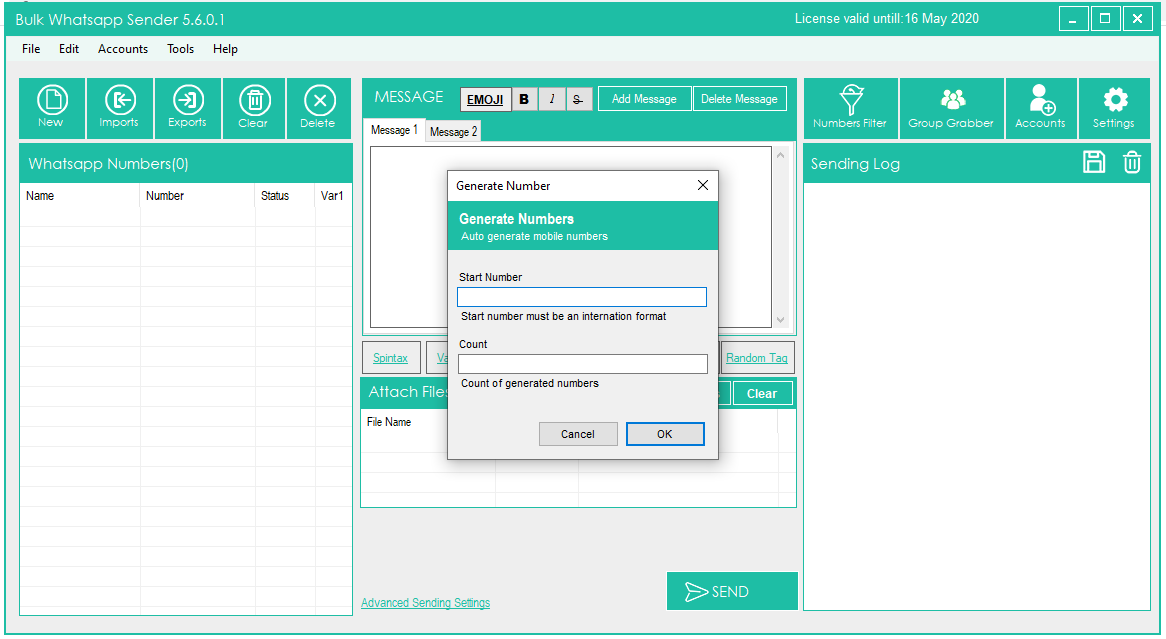The width and height of the screenshot is (1166, 639).
Task: Click the Count input field
Action: coord(582,364)
